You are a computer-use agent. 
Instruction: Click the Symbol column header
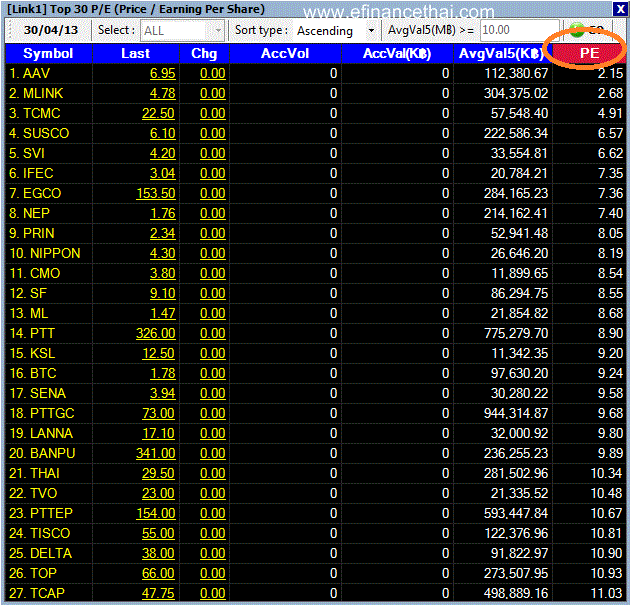[48, 54]
